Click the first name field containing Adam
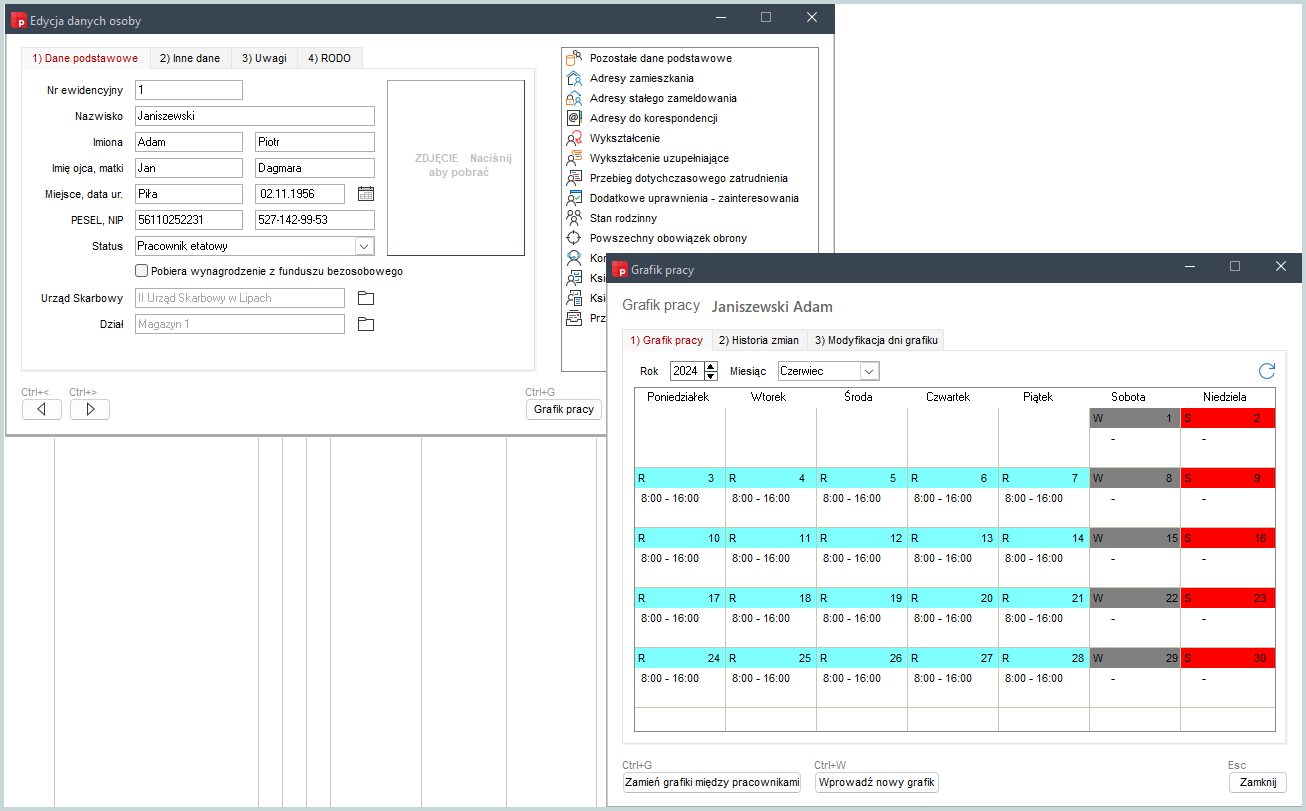The image size is (1306, 811). 189,142
